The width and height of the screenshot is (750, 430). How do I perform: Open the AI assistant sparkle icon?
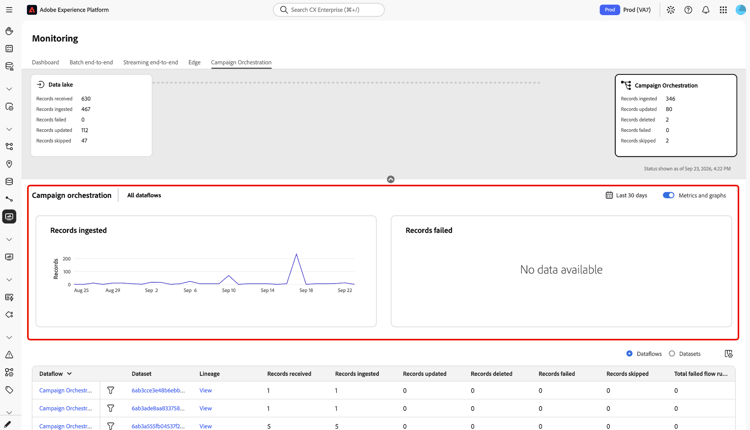[x=671, y=10]
